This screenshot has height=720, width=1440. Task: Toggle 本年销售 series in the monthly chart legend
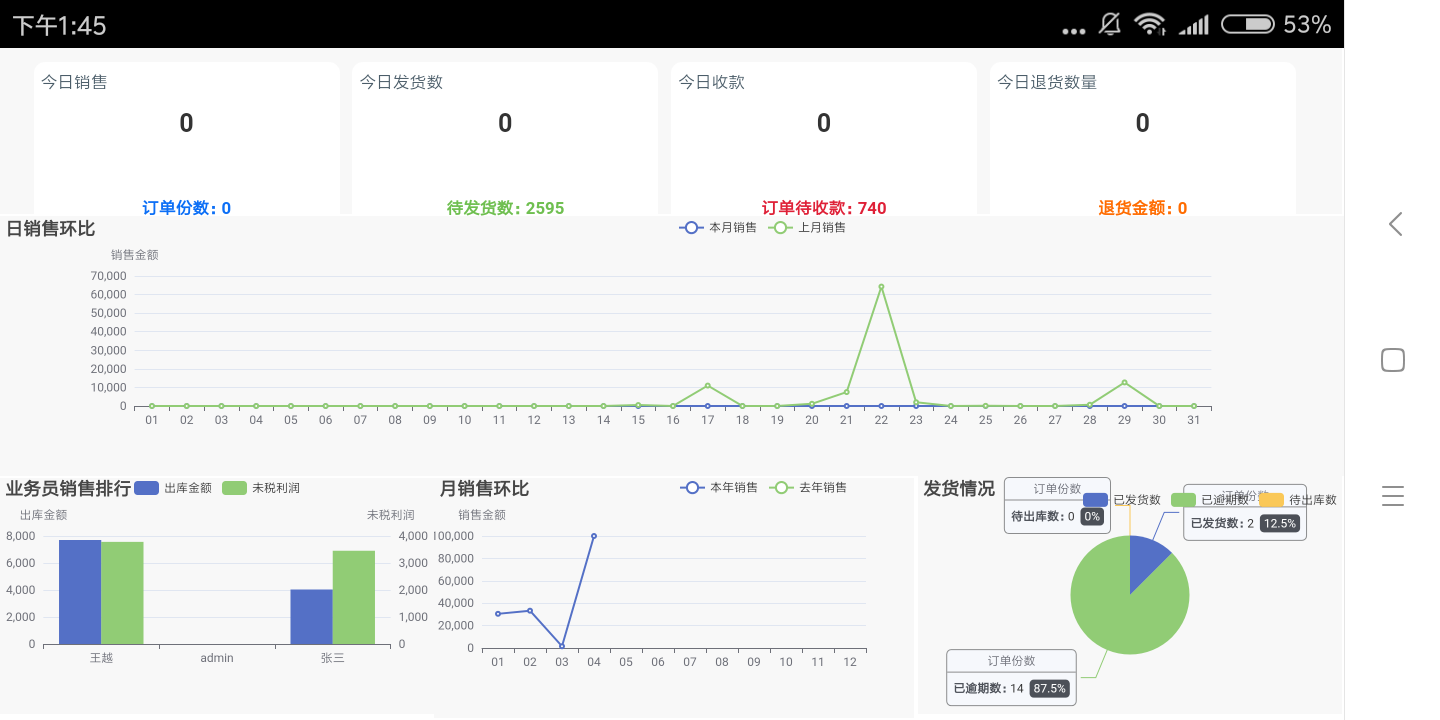pyautogui.click(x=719, y=488)
